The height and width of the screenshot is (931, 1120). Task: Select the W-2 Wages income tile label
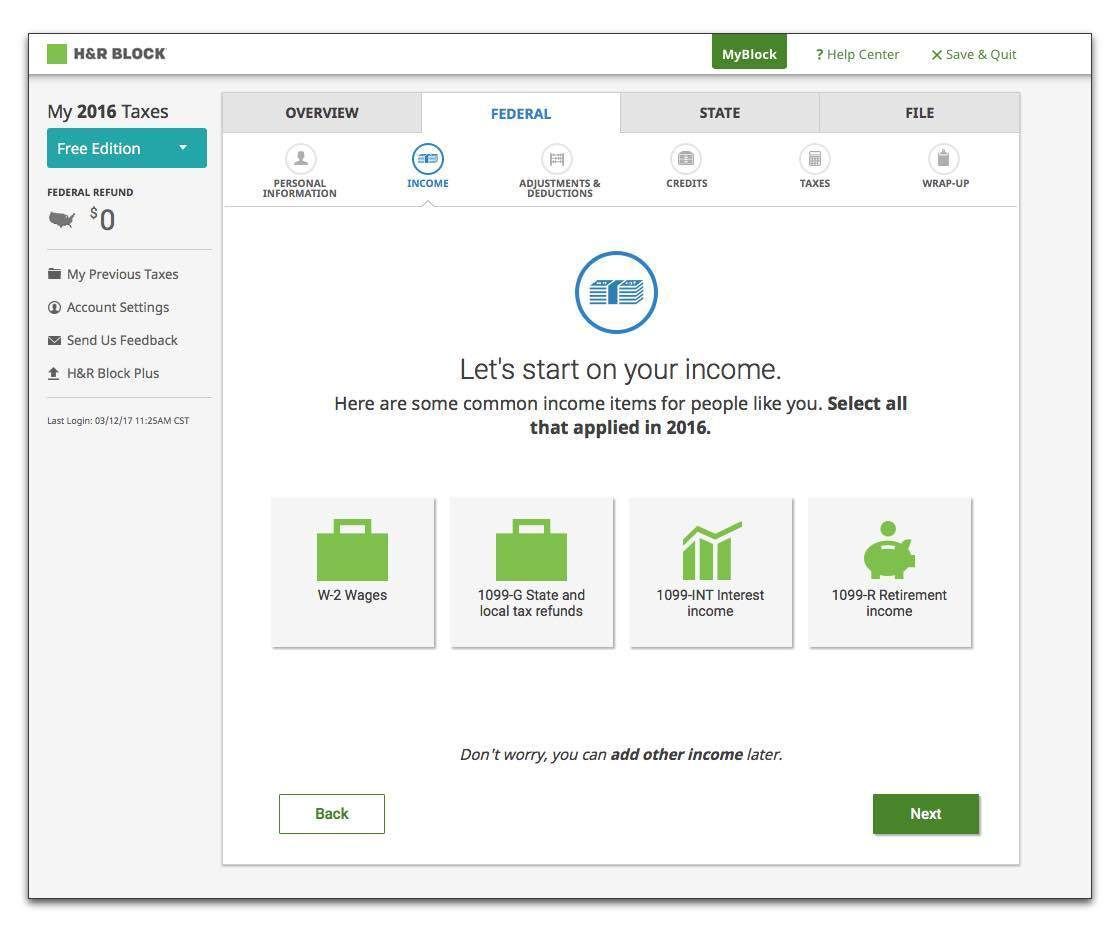click(352, 595)
